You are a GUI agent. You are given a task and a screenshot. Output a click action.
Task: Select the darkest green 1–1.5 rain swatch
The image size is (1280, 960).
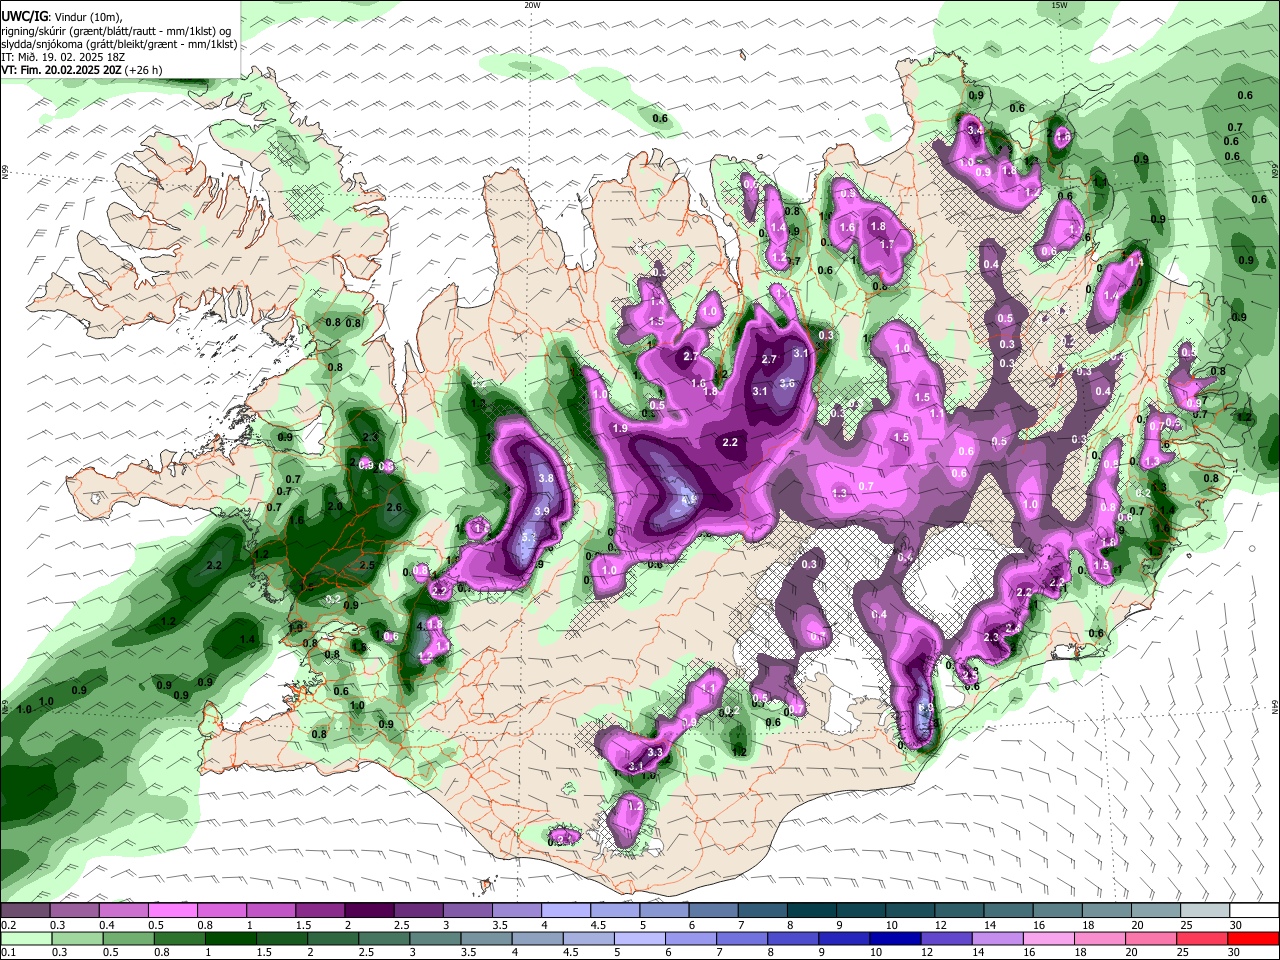click(x=230, y=938)
